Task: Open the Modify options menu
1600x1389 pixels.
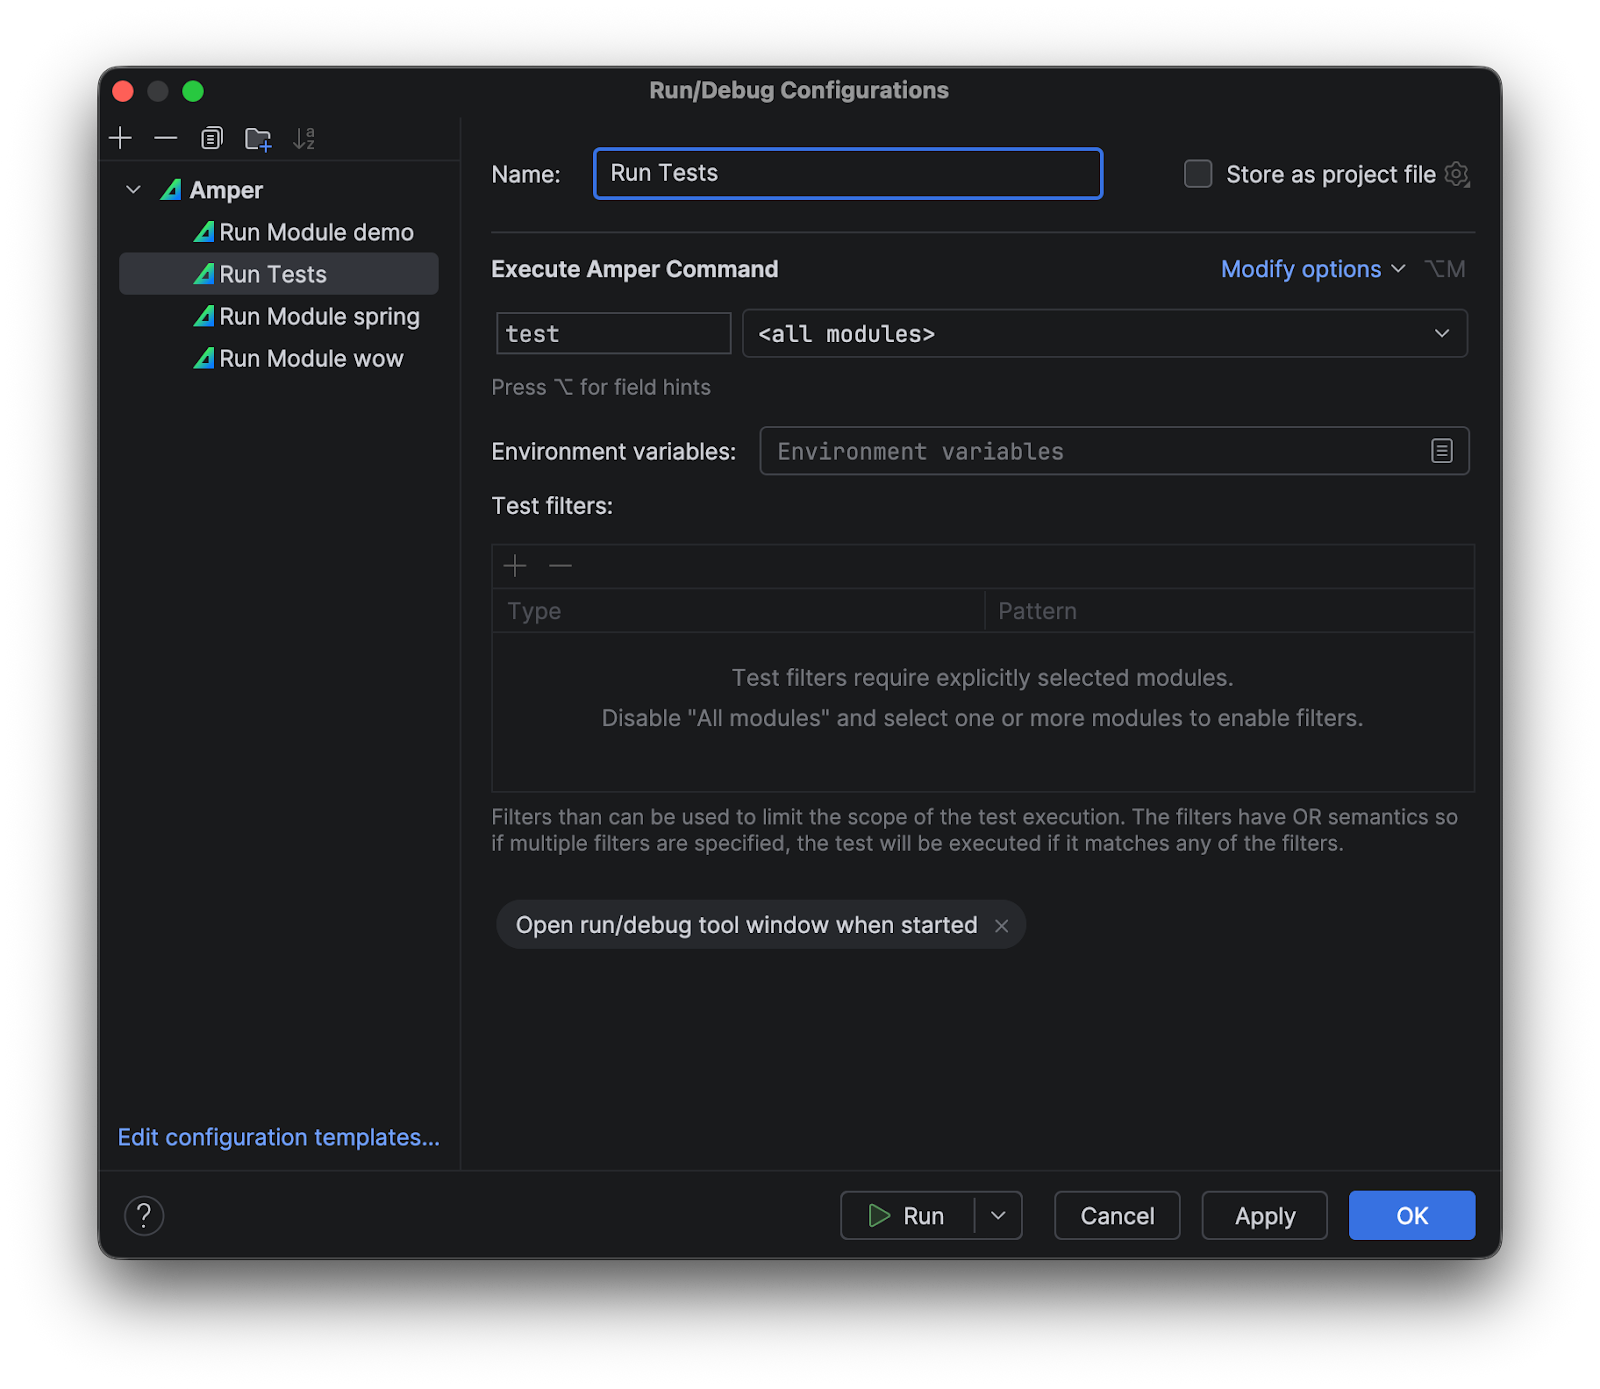Action: coord(1312,269)
